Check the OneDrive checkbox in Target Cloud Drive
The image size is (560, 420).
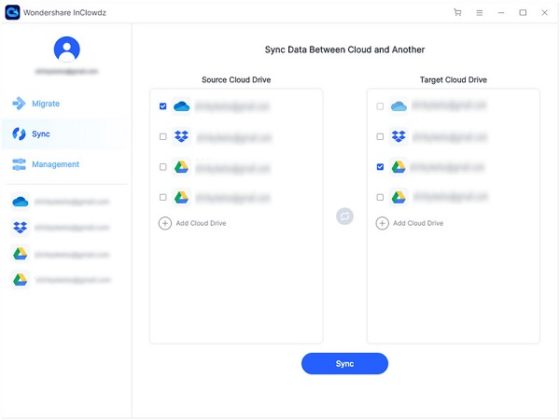[x=380, y=106]
